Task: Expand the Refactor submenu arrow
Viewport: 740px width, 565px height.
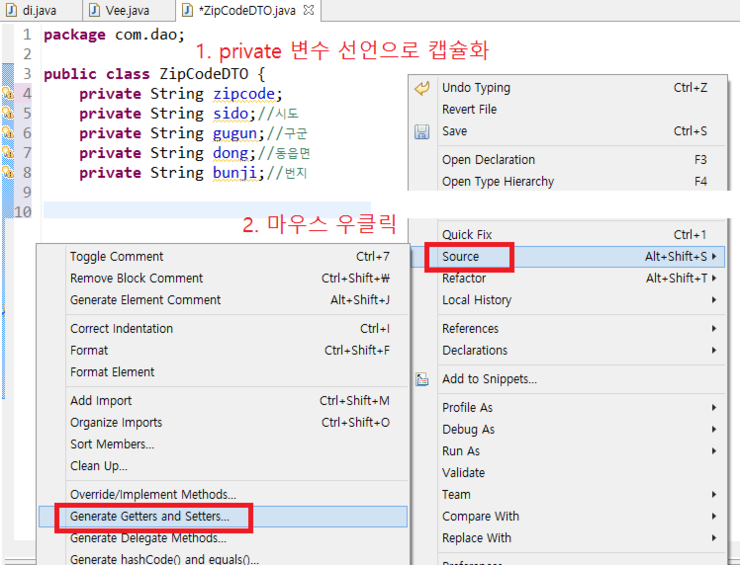Action: point(714,279)
